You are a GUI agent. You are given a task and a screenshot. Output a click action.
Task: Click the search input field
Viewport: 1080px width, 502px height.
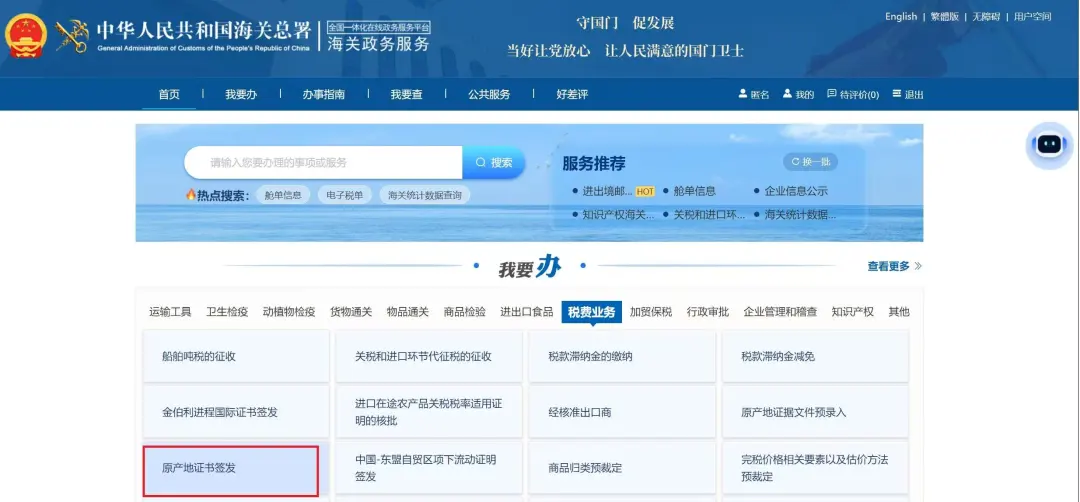coord(323,162)
